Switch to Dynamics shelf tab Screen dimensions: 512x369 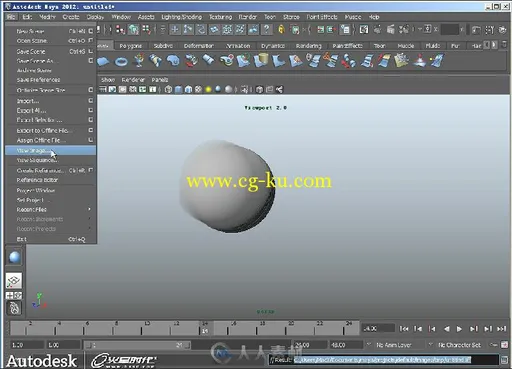click(x=273, y=46)
